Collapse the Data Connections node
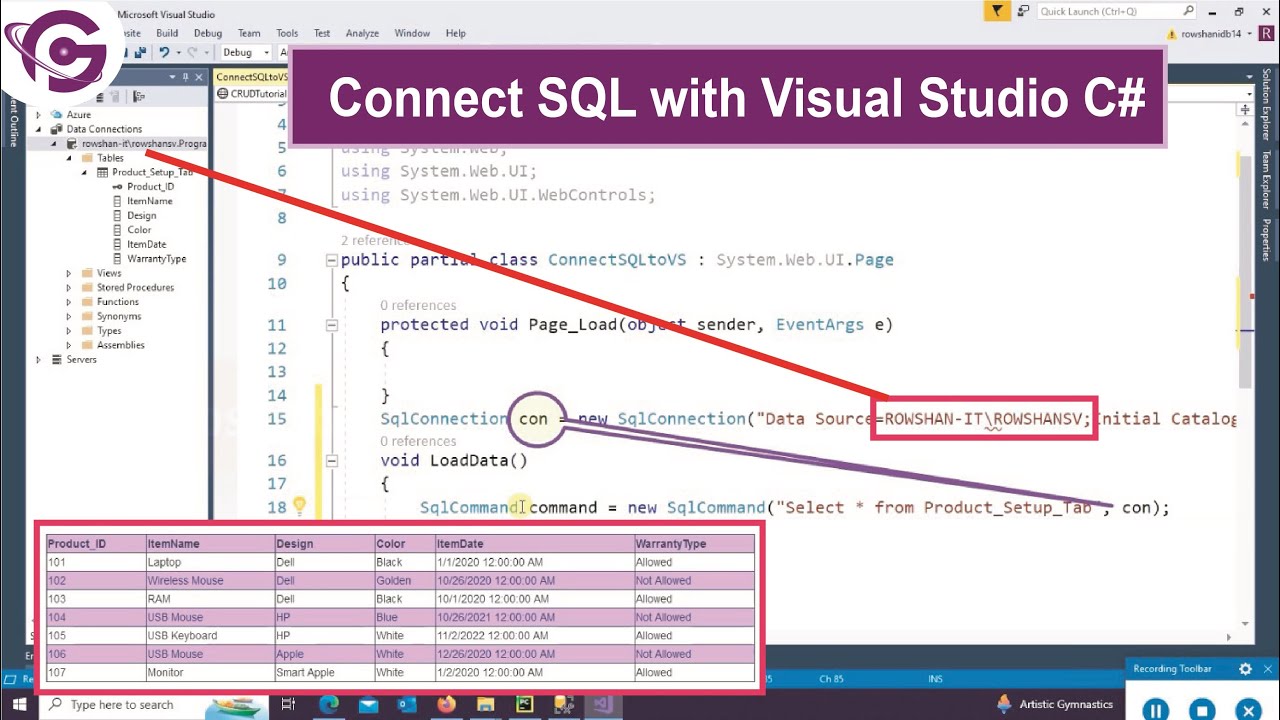1280x720 pixels. pyautogui.click(x=40, y=129)
